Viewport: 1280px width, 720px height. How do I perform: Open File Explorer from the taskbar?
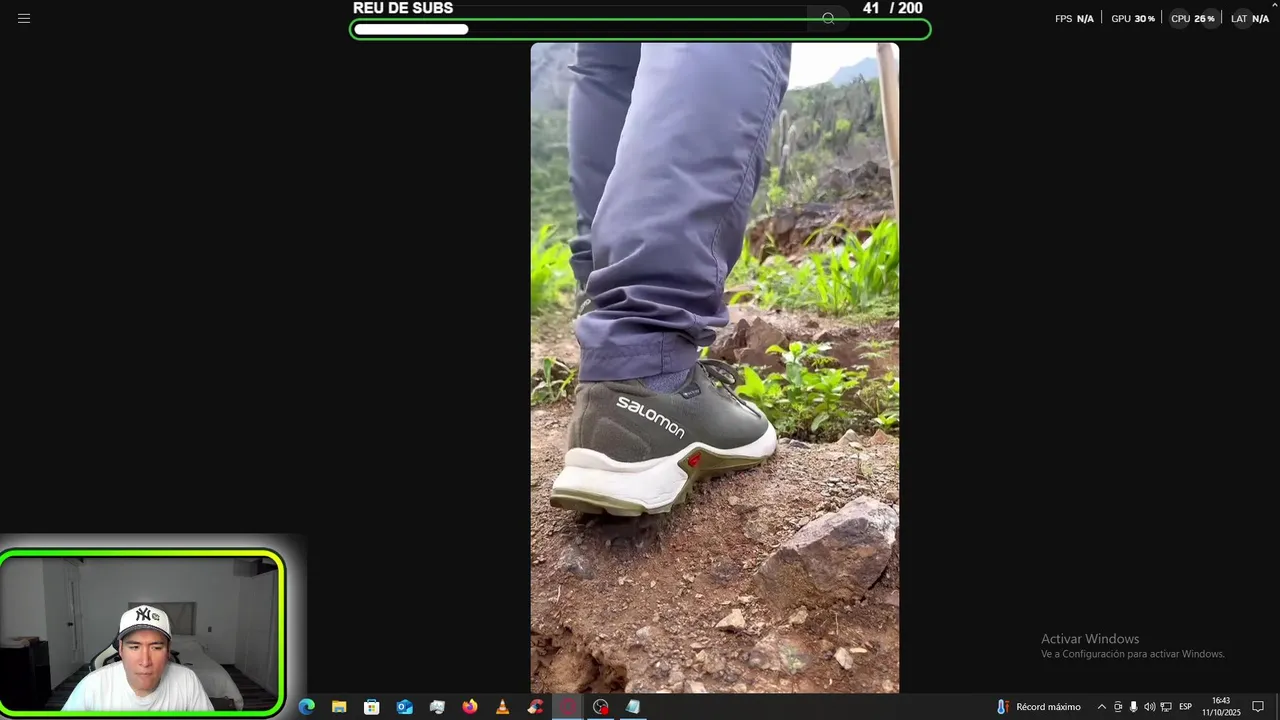point(339,707)
